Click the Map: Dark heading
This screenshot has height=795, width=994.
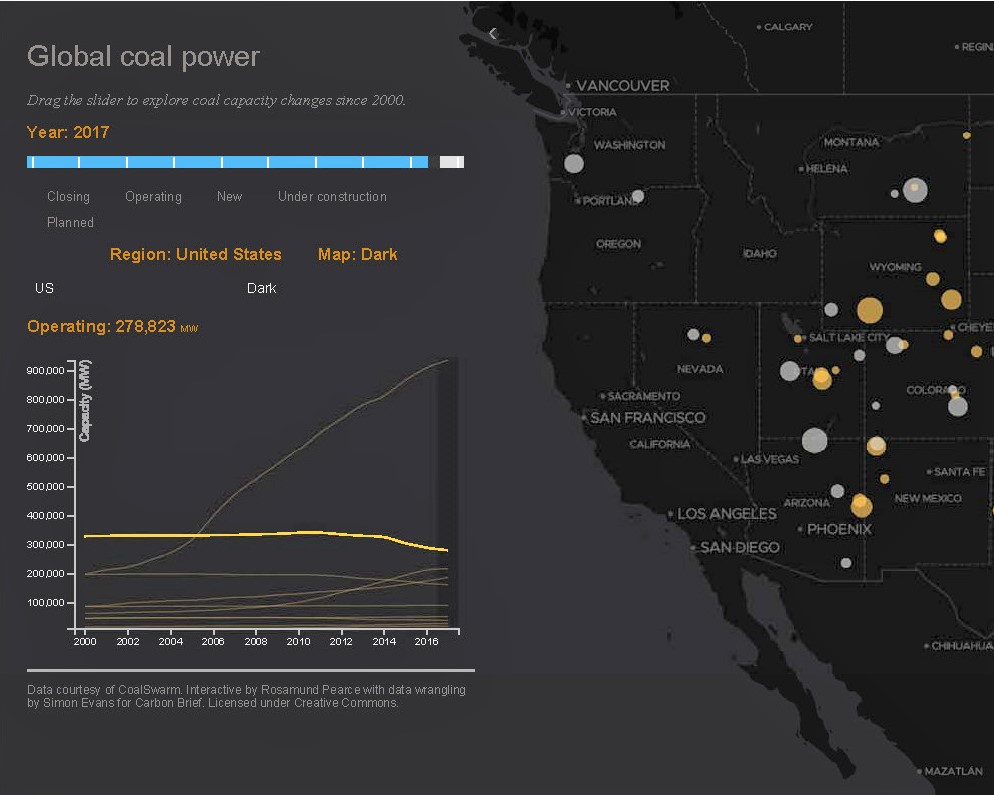[358, 254]
